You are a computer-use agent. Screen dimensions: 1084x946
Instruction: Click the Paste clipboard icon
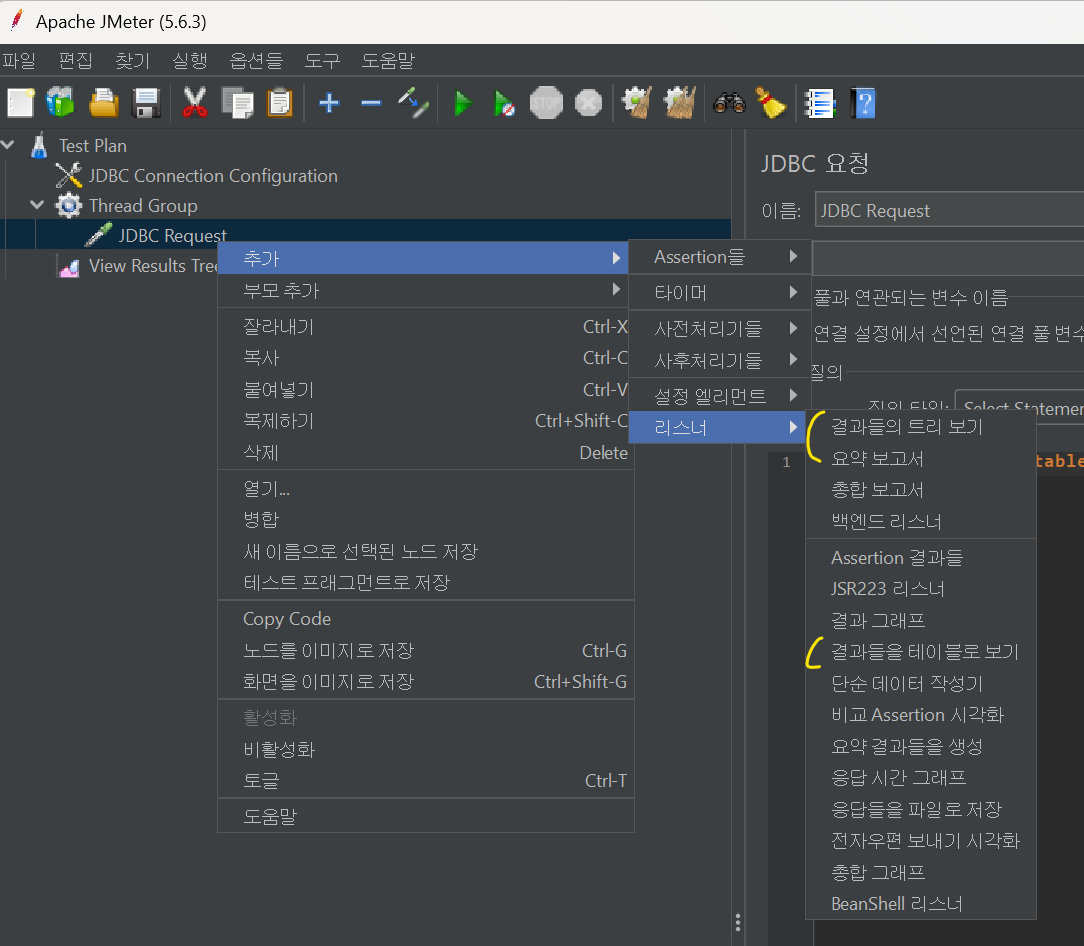pyautogui.click(x=279, y=104)
